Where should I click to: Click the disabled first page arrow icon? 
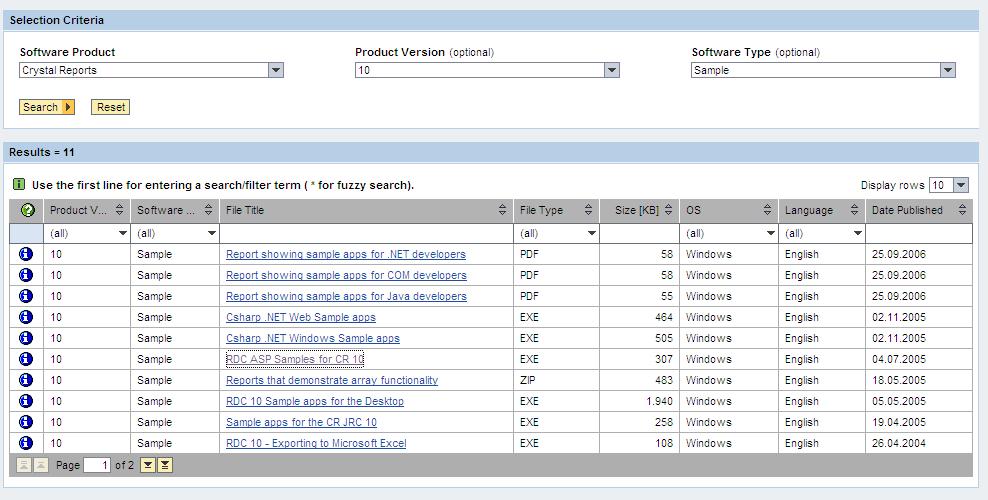[24, 465]
